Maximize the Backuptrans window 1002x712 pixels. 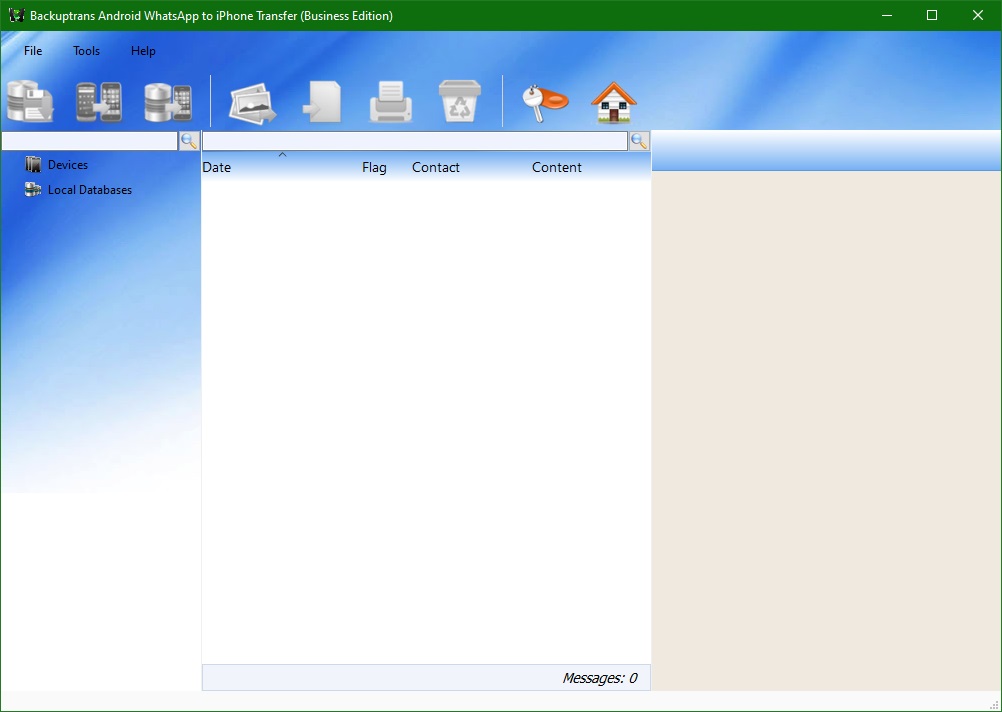(x=932, y=15)
